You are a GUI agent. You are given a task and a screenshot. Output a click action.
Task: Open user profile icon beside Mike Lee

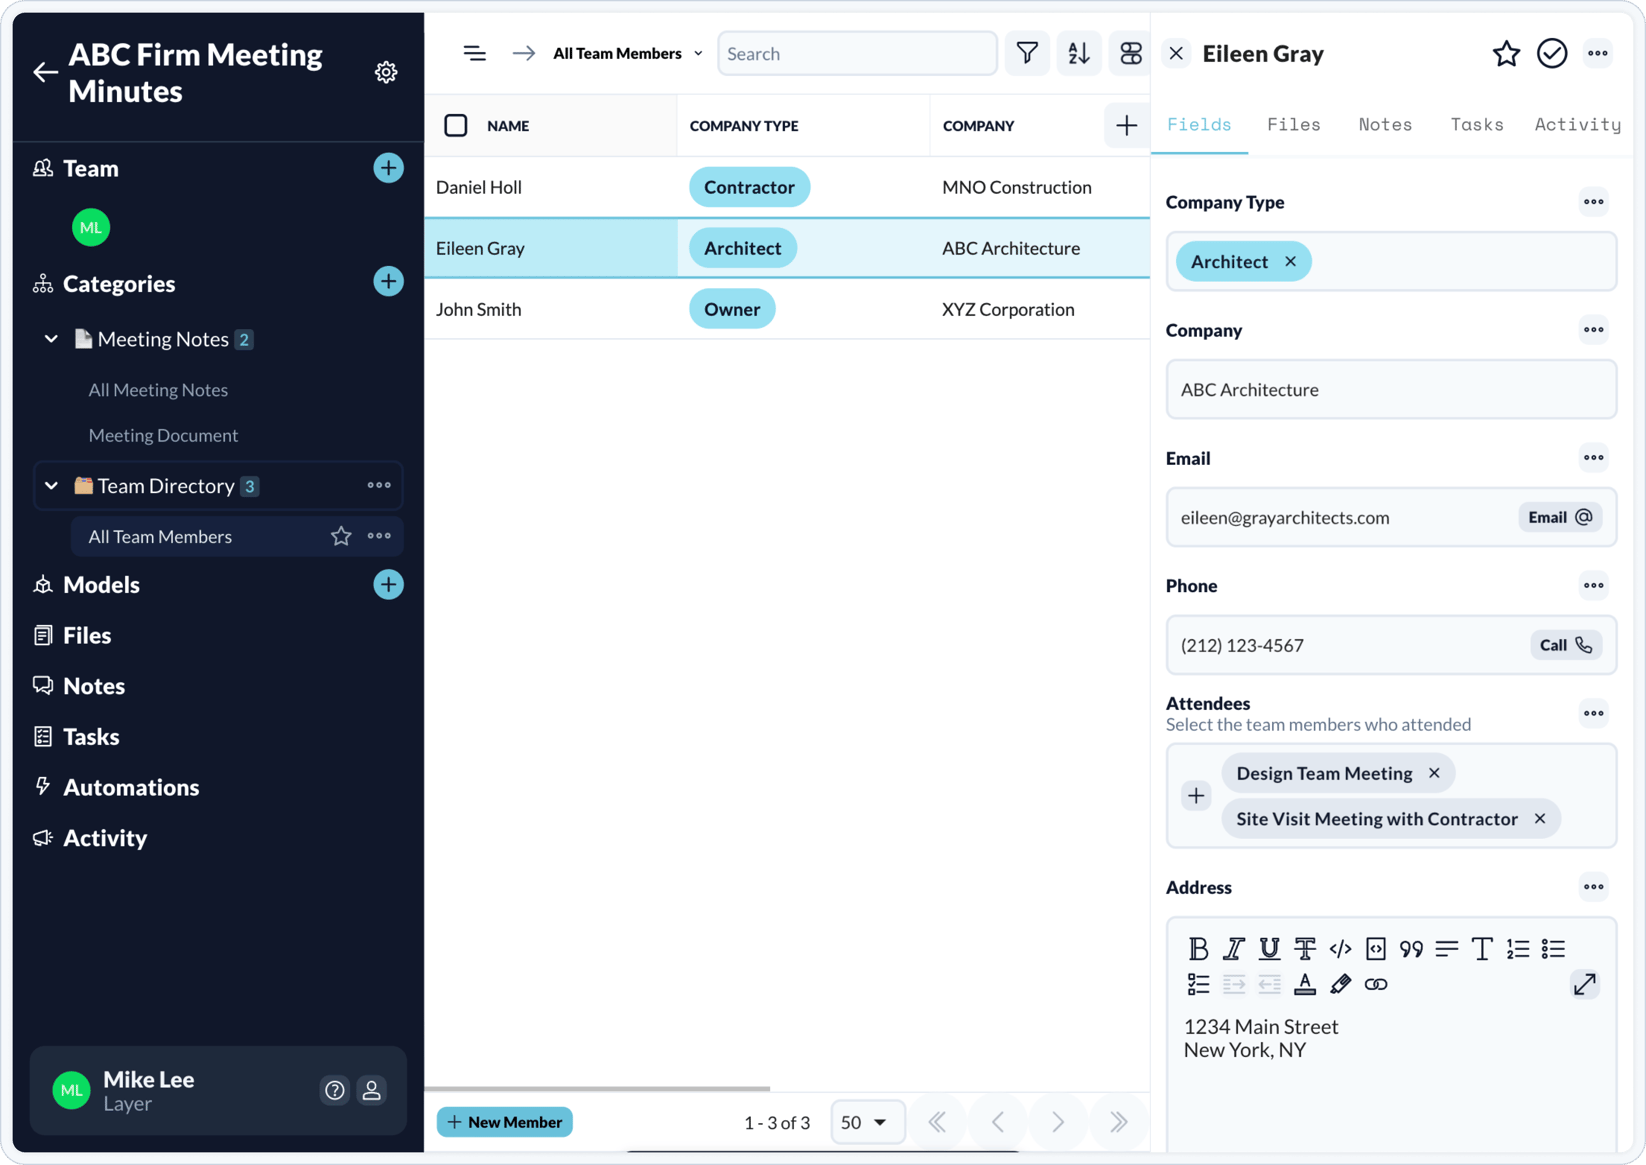click(x=371, y=1090)
